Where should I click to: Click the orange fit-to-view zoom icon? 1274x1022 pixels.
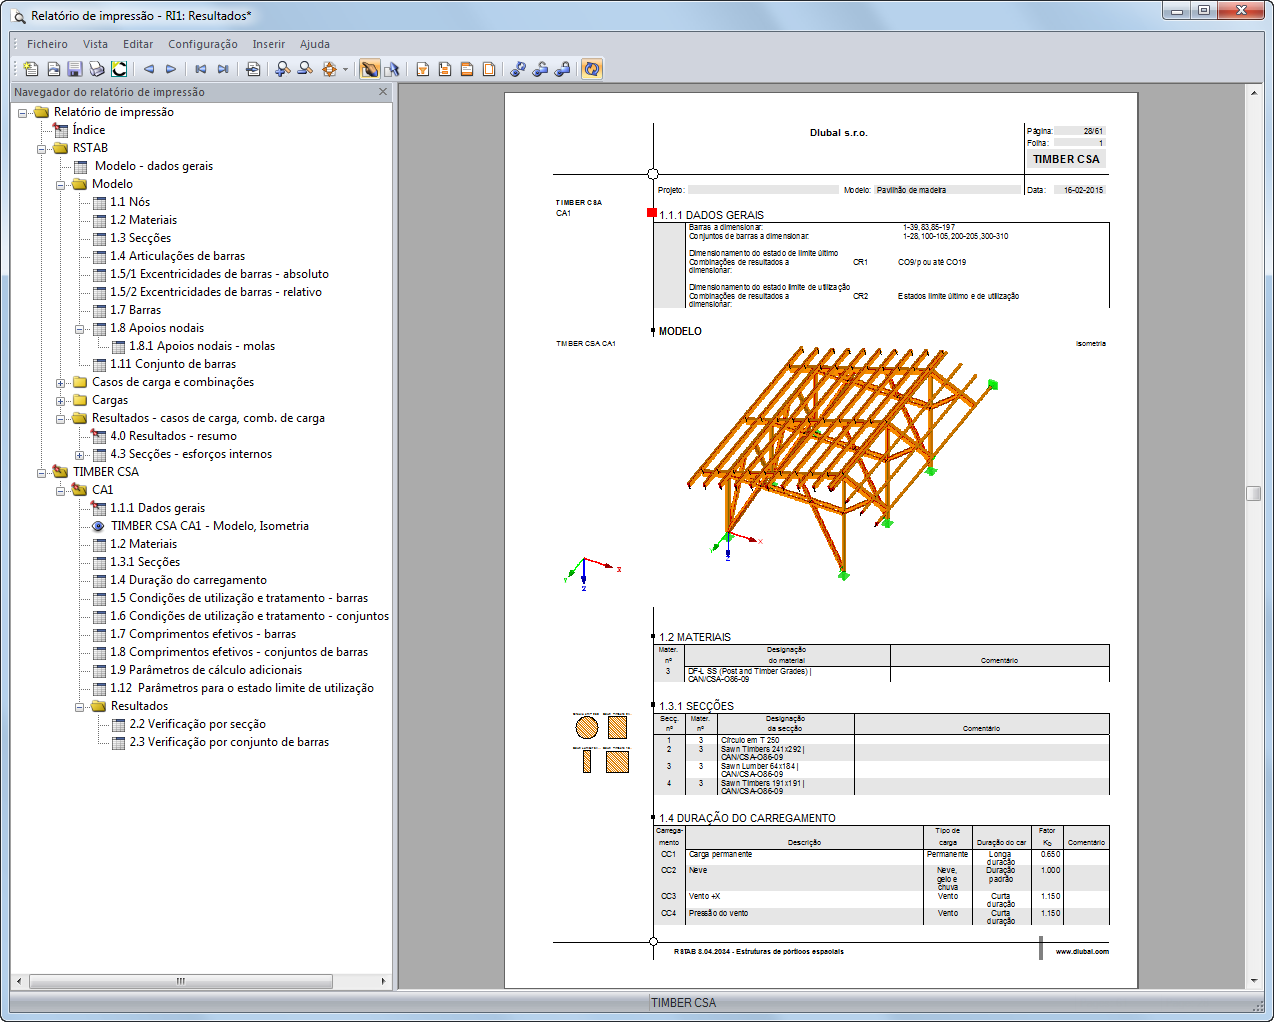[329, 69]
